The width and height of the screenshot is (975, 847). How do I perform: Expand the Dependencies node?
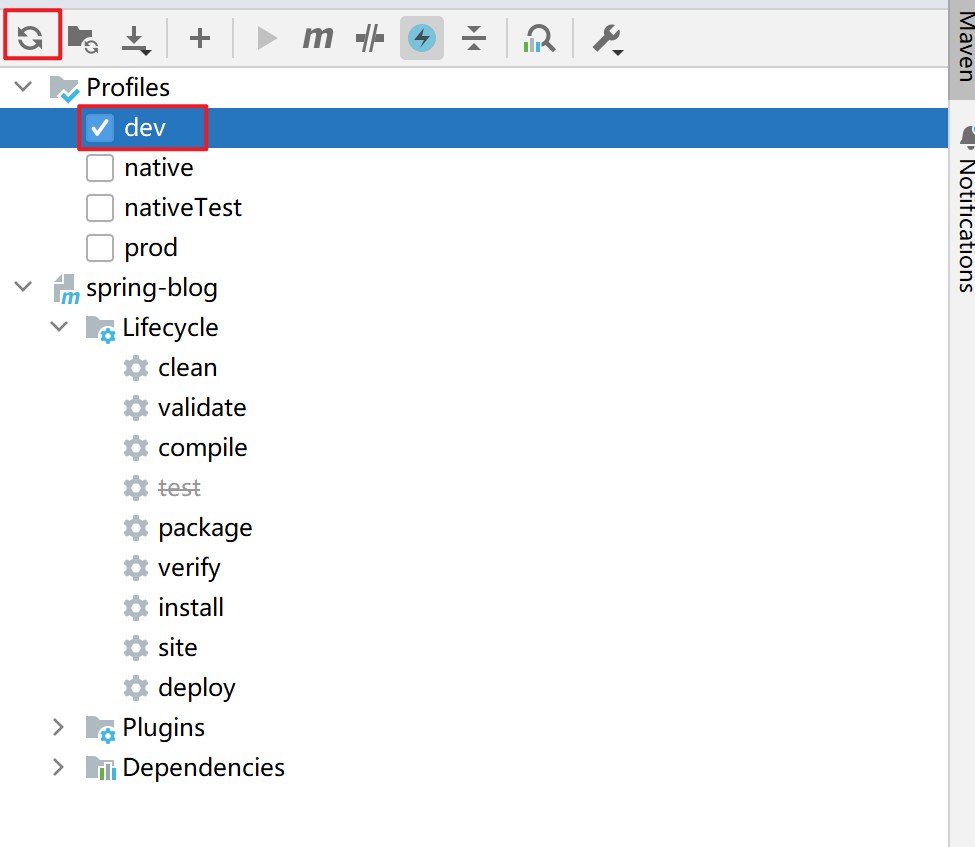click(x=58, y=767)
